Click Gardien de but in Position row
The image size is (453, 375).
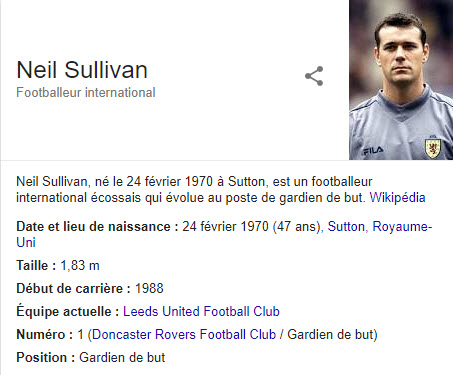coord(122,357)
